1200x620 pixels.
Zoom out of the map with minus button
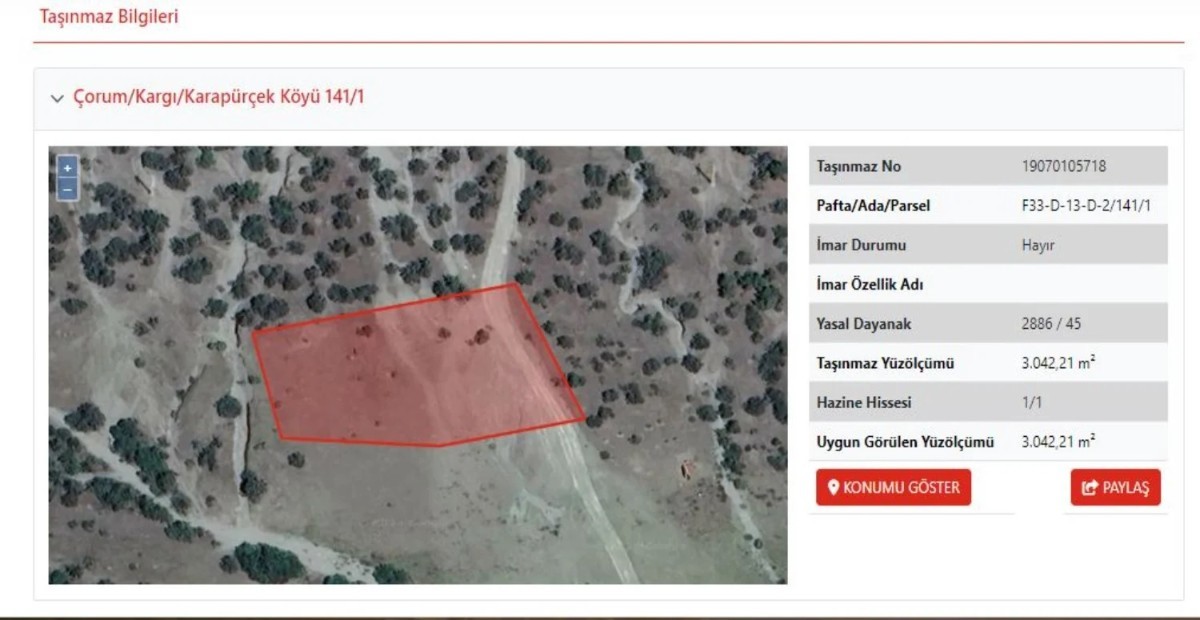point(67,189)
